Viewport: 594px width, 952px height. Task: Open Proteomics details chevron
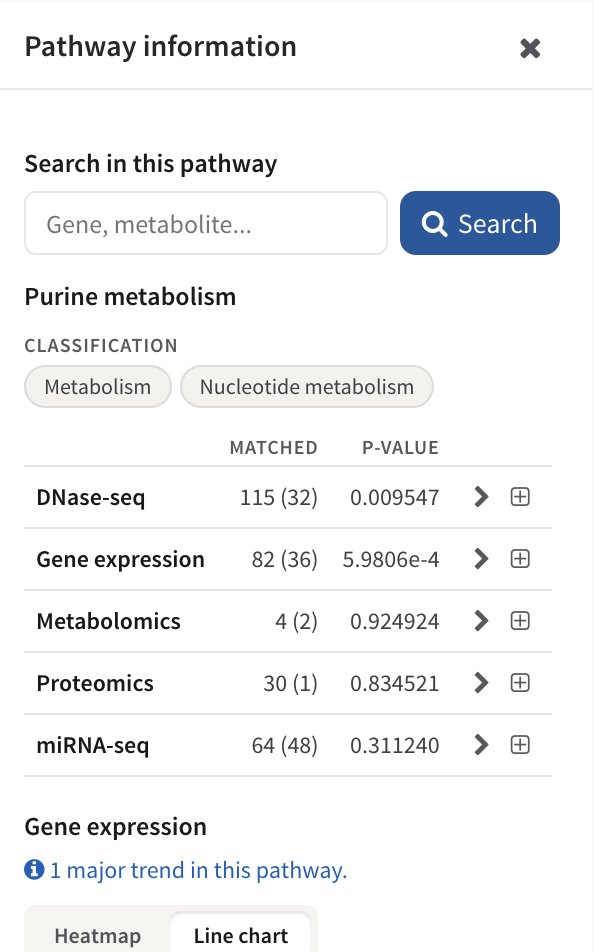click(481, 683)
